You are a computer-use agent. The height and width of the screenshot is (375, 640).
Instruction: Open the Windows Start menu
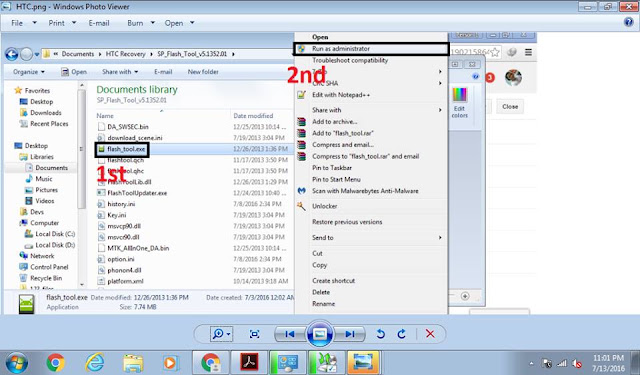(x=16, y=363)
